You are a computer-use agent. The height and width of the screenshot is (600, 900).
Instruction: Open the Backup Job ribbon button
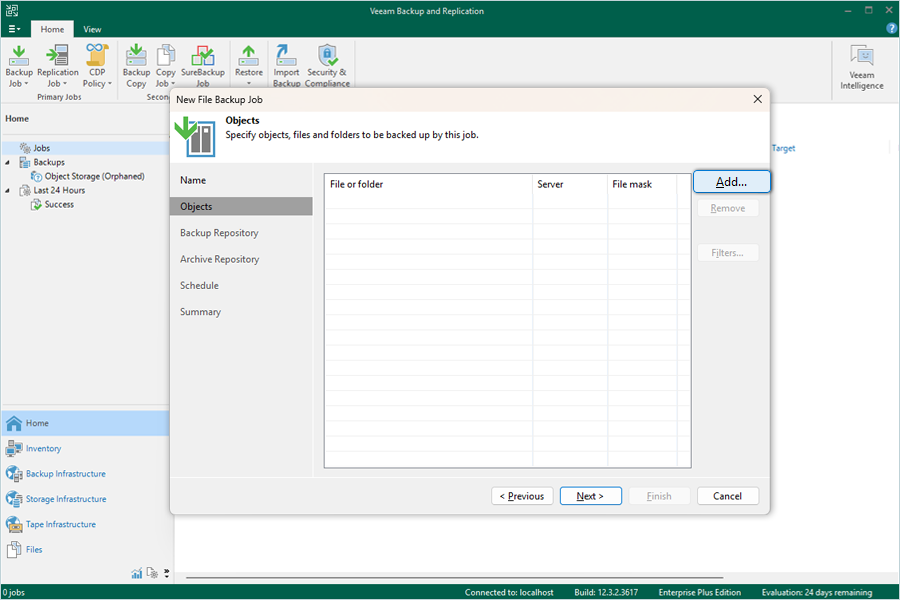[x=19, y=66]
